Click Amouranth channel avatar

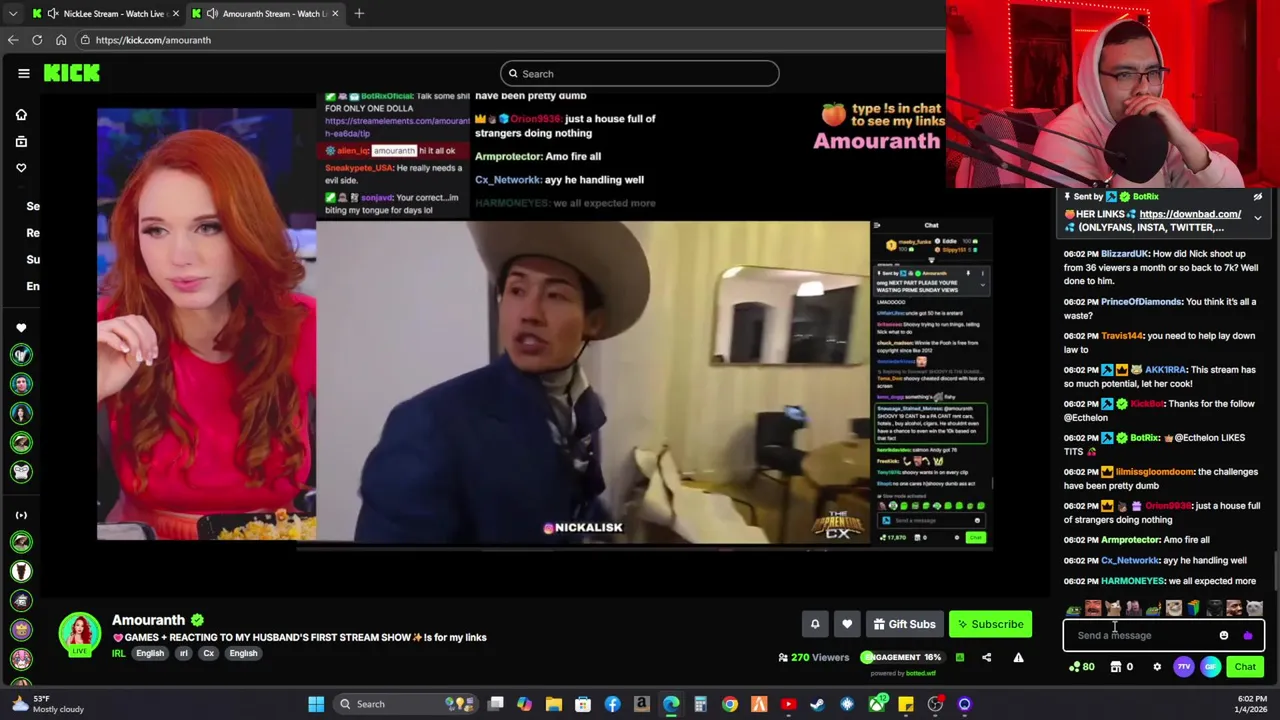point(79,633)
